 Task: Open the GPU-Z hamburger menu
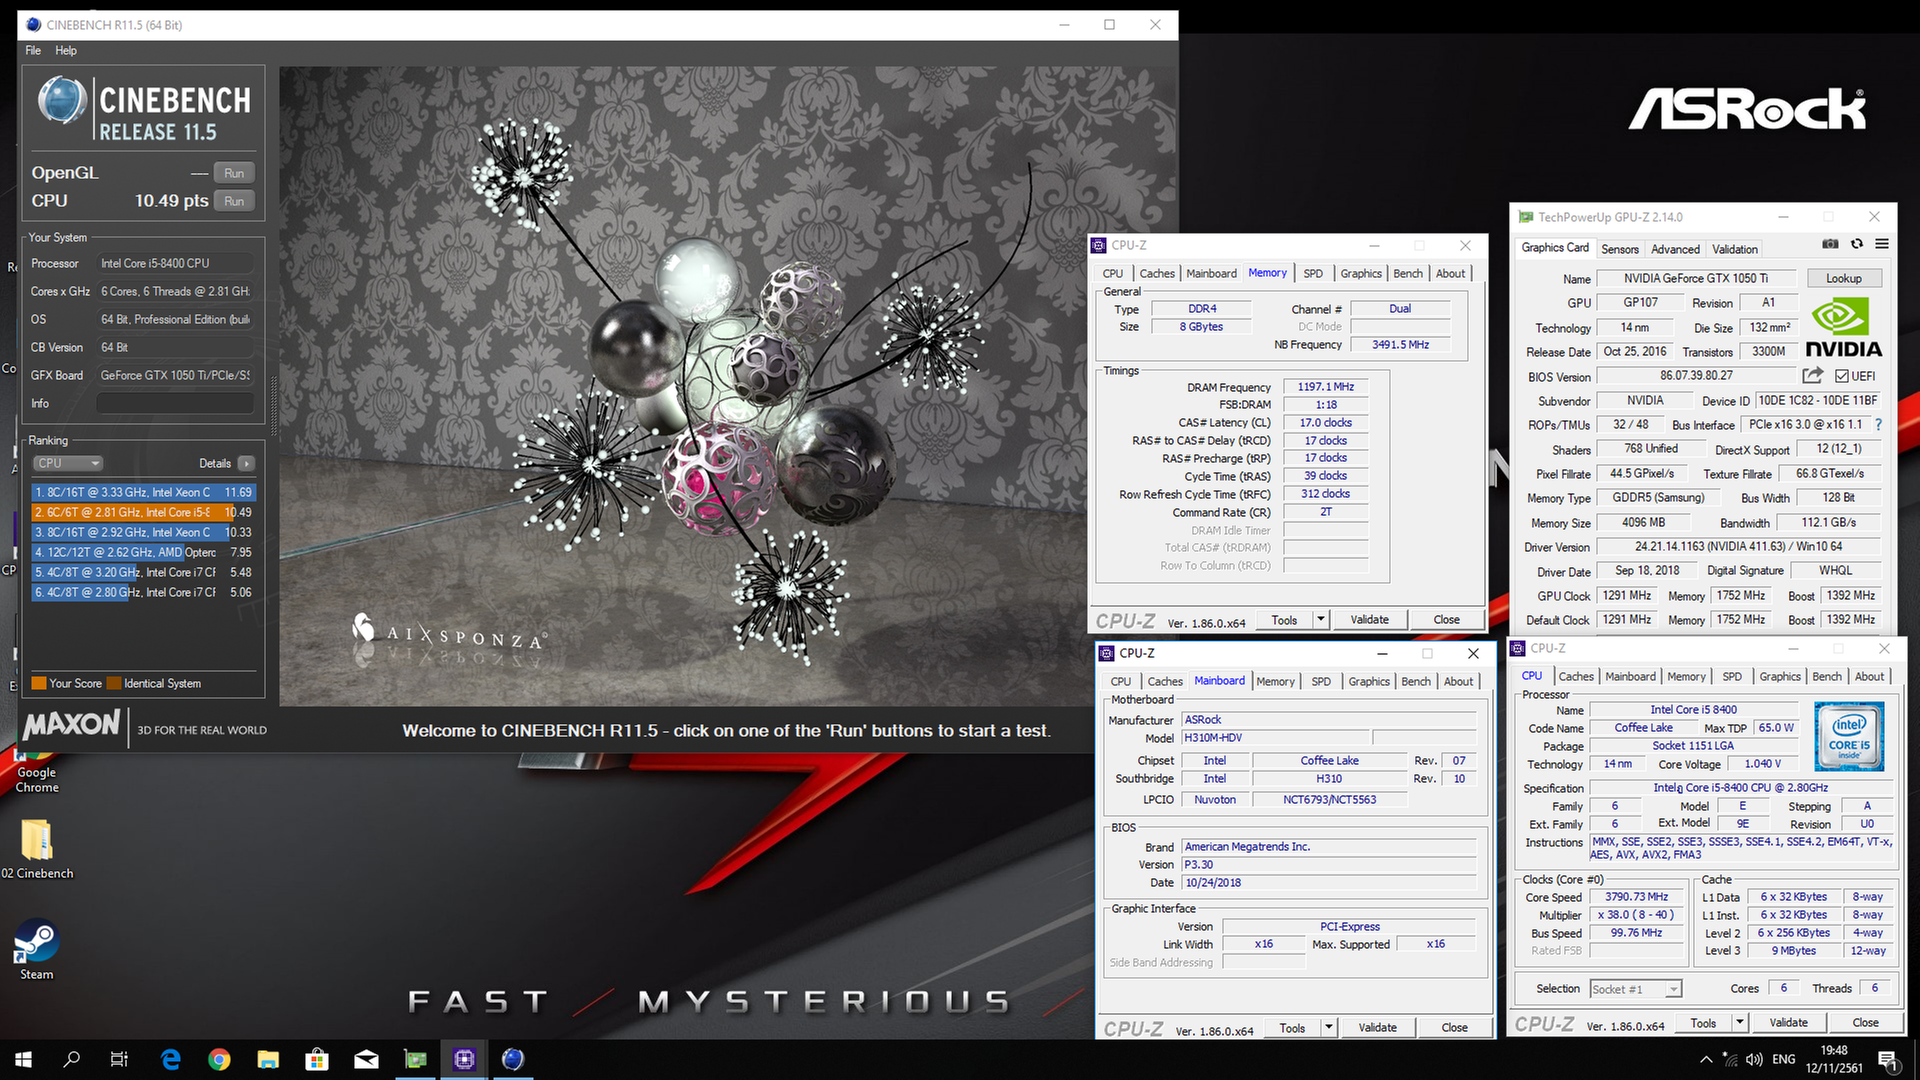pyautogui.click(x=1882, y=244)
